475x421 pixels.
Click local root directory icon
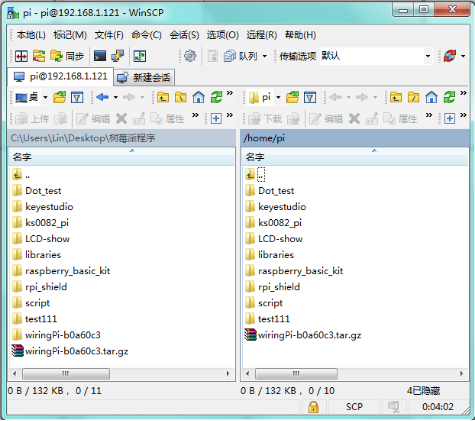point(181,98)
